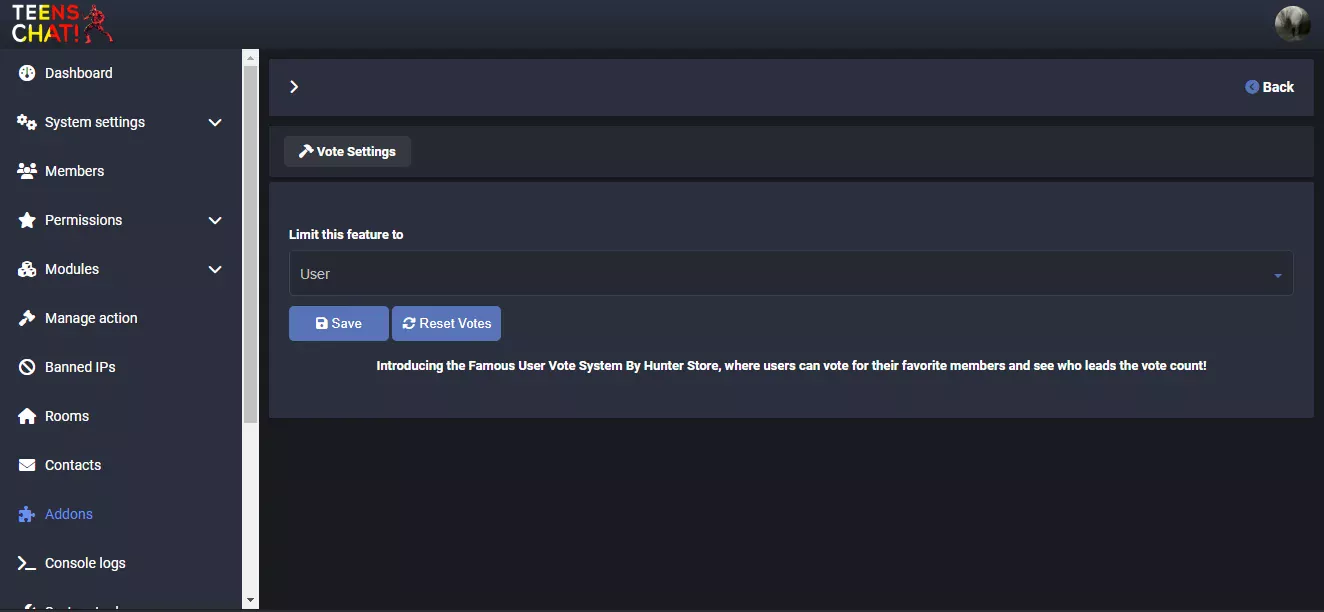Click the Addons puzzle piece icon

27,514
